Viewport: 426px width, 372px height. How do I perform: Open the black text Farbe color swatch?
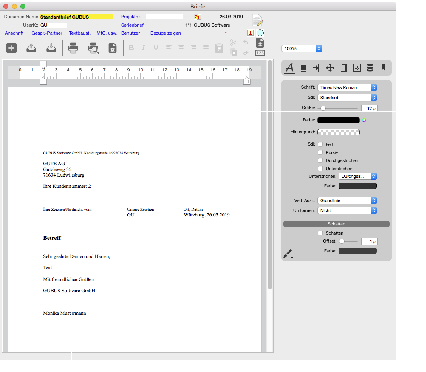[x=339, y=120]
